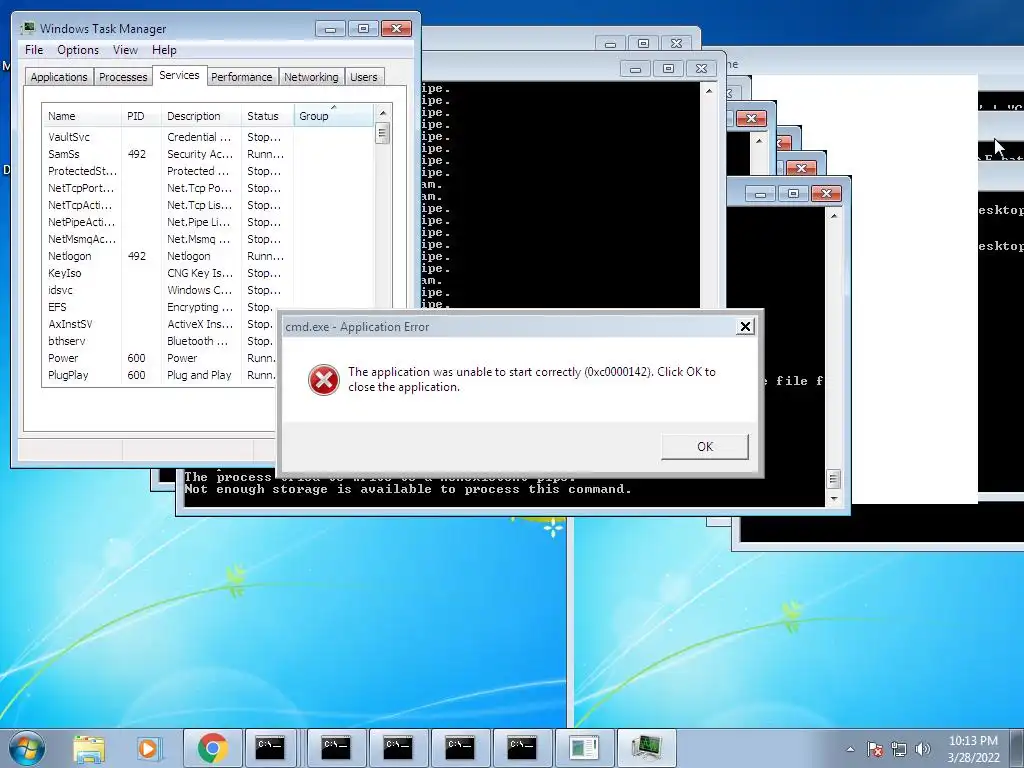Select the NetMsmqAc... service row
Screen dimensions: 1024x768
tap(208, 239)
